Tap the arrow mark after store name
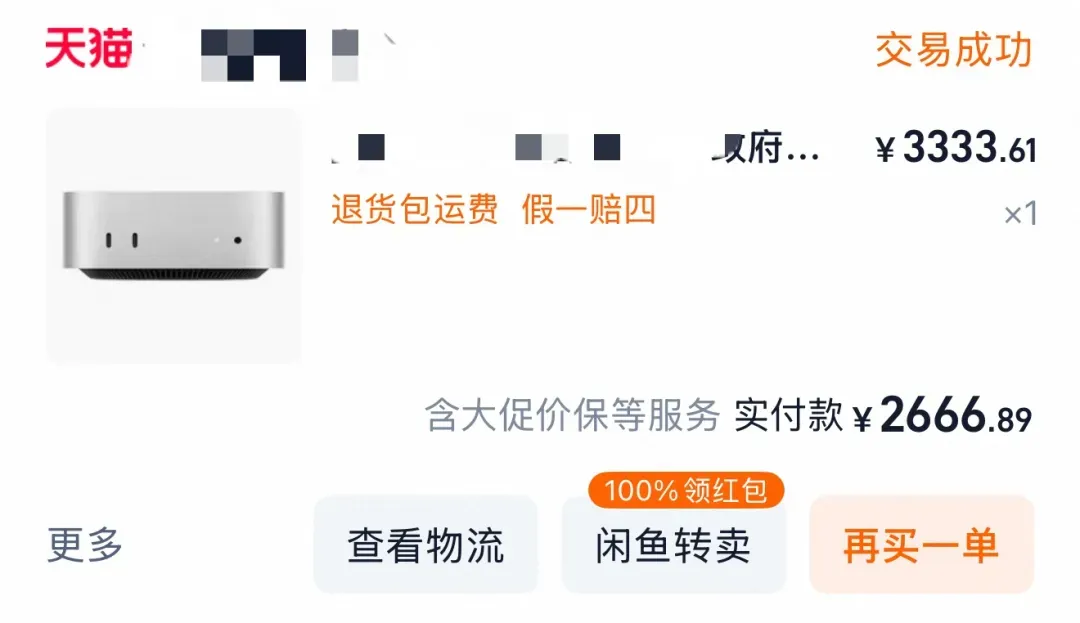The width and height of the screenshot is (1080, 623). 391,39
